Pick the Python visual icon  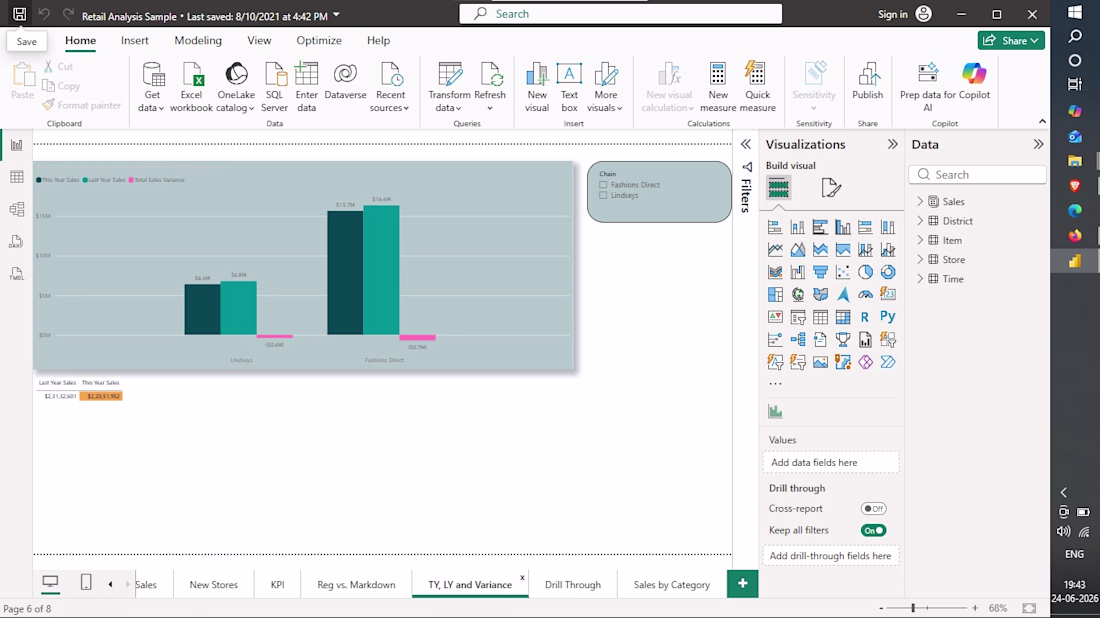pos(887,317)
